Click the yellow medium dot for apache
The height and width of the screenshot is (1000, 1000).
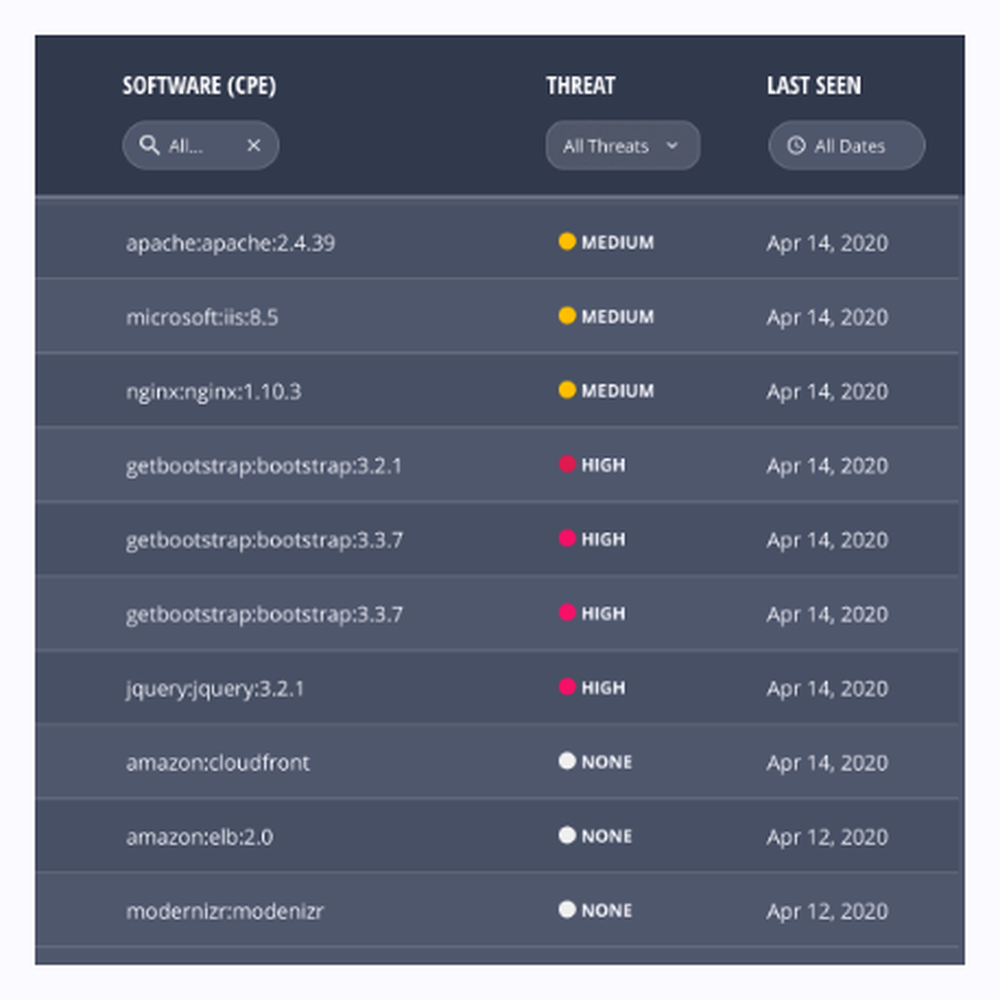pyautogui.click(x=567, y=242)
